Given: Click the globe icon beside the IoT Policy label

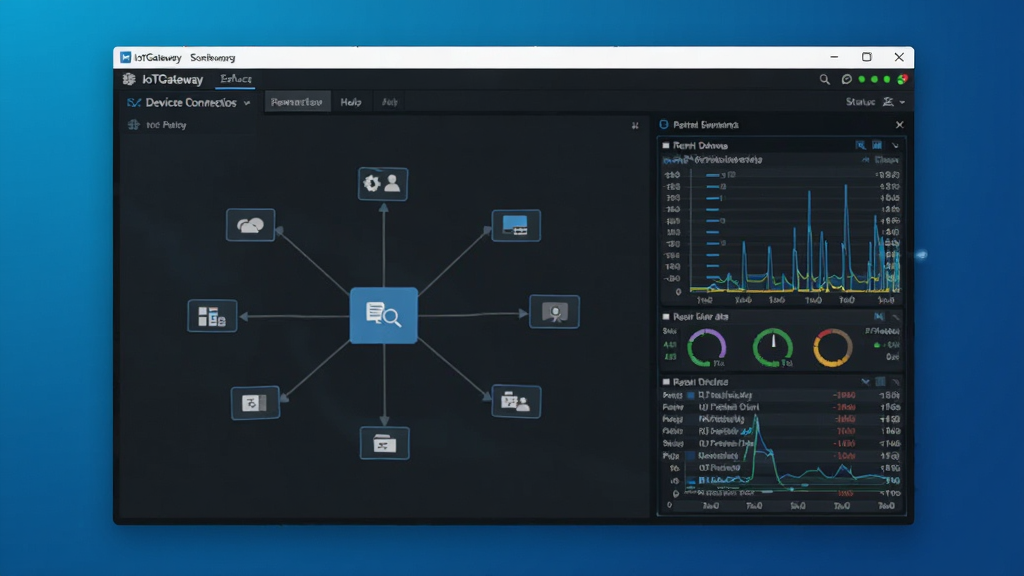Looking at the screenshot, I should [134, 125].
